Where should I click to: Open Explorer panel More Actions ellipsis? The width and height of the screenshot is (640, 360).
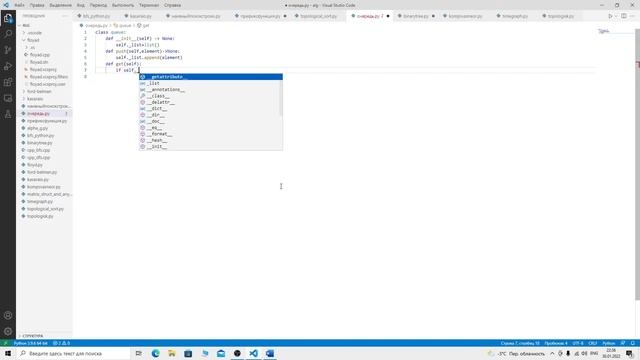[x=64, y=16]
